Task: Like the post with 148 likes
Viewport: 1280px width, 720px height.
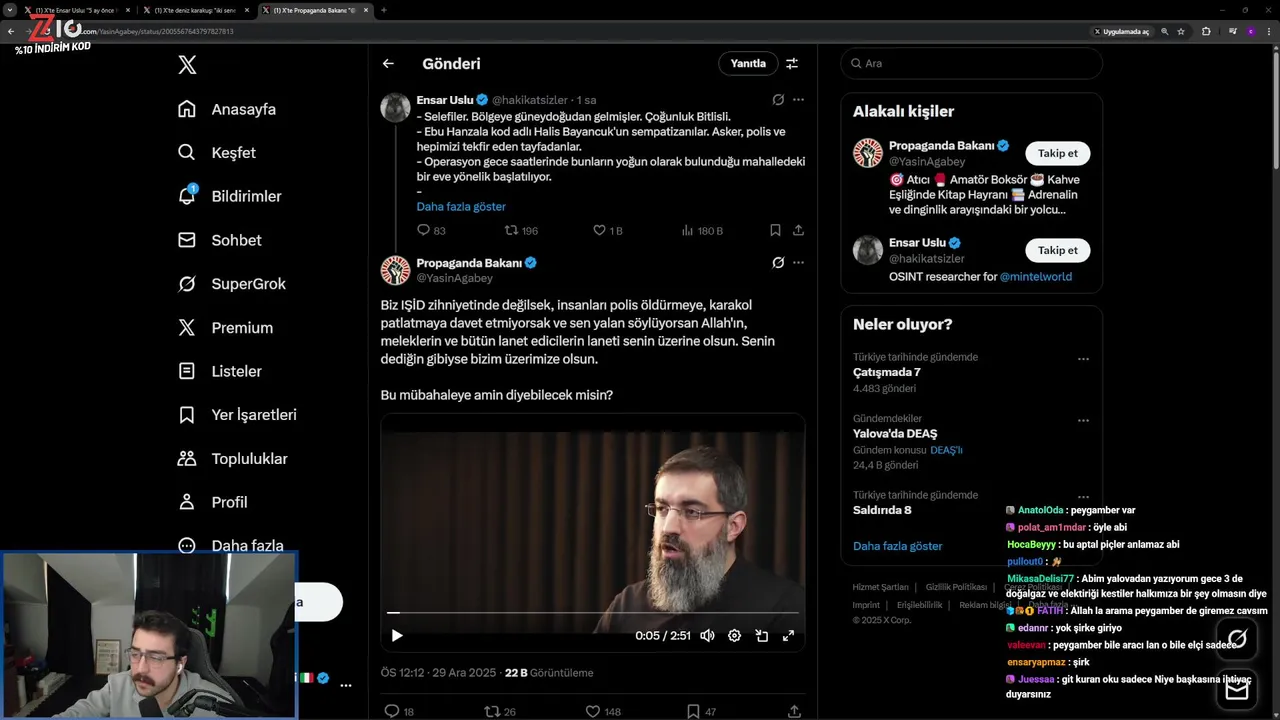Action: click(603, 712)
